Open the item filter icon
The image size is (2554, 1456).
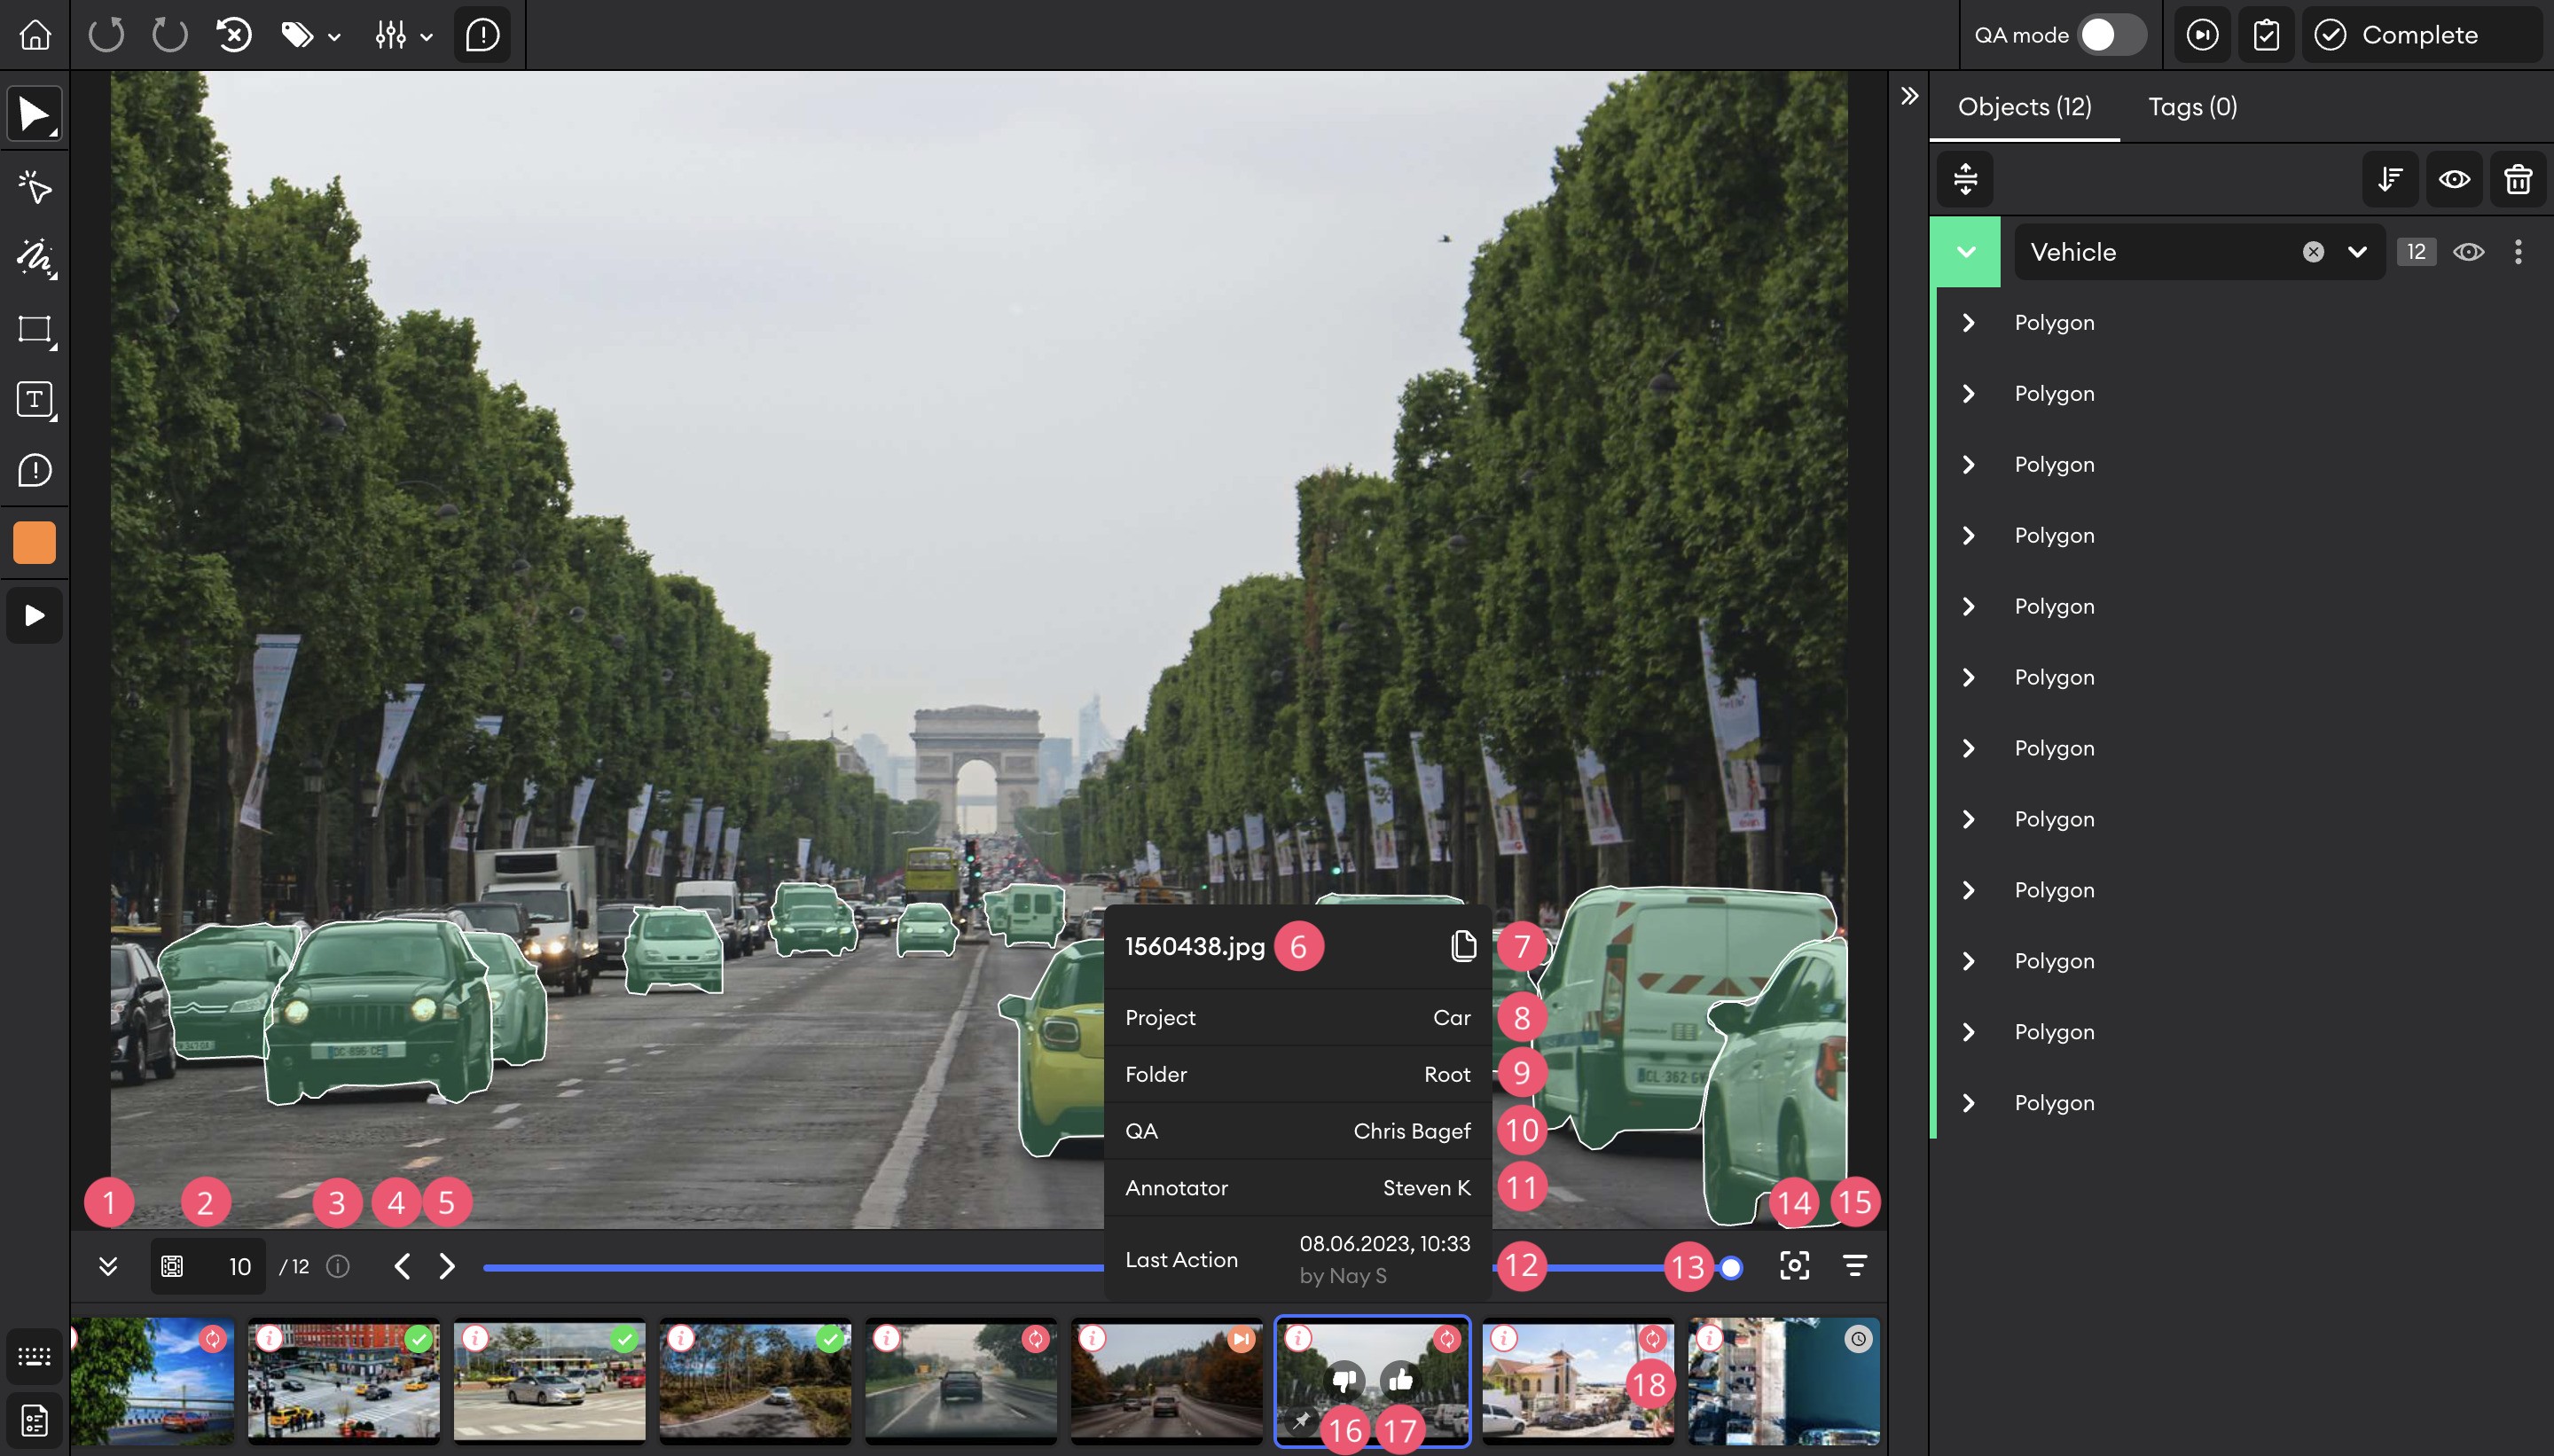[x=1855, y=1266]
